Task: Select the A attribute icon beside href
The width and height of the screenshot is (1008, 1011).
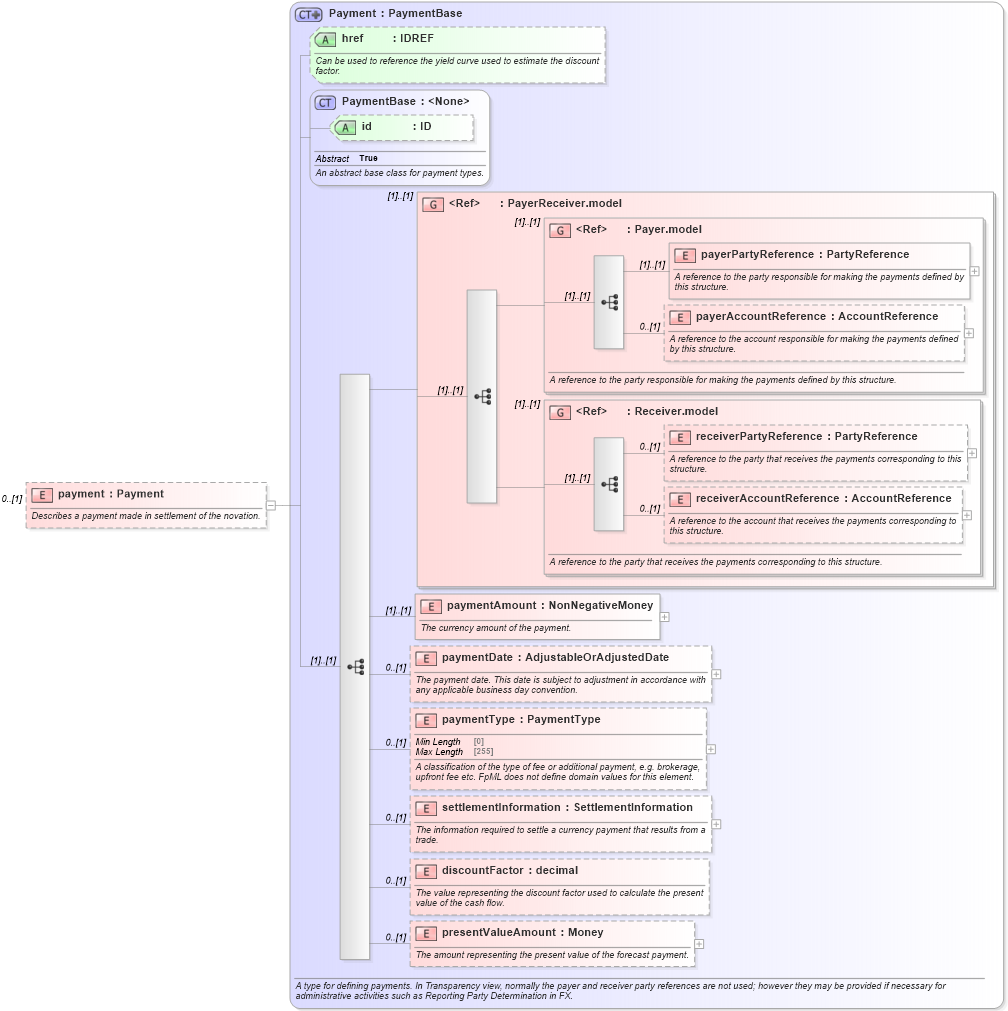Action: 326,39
